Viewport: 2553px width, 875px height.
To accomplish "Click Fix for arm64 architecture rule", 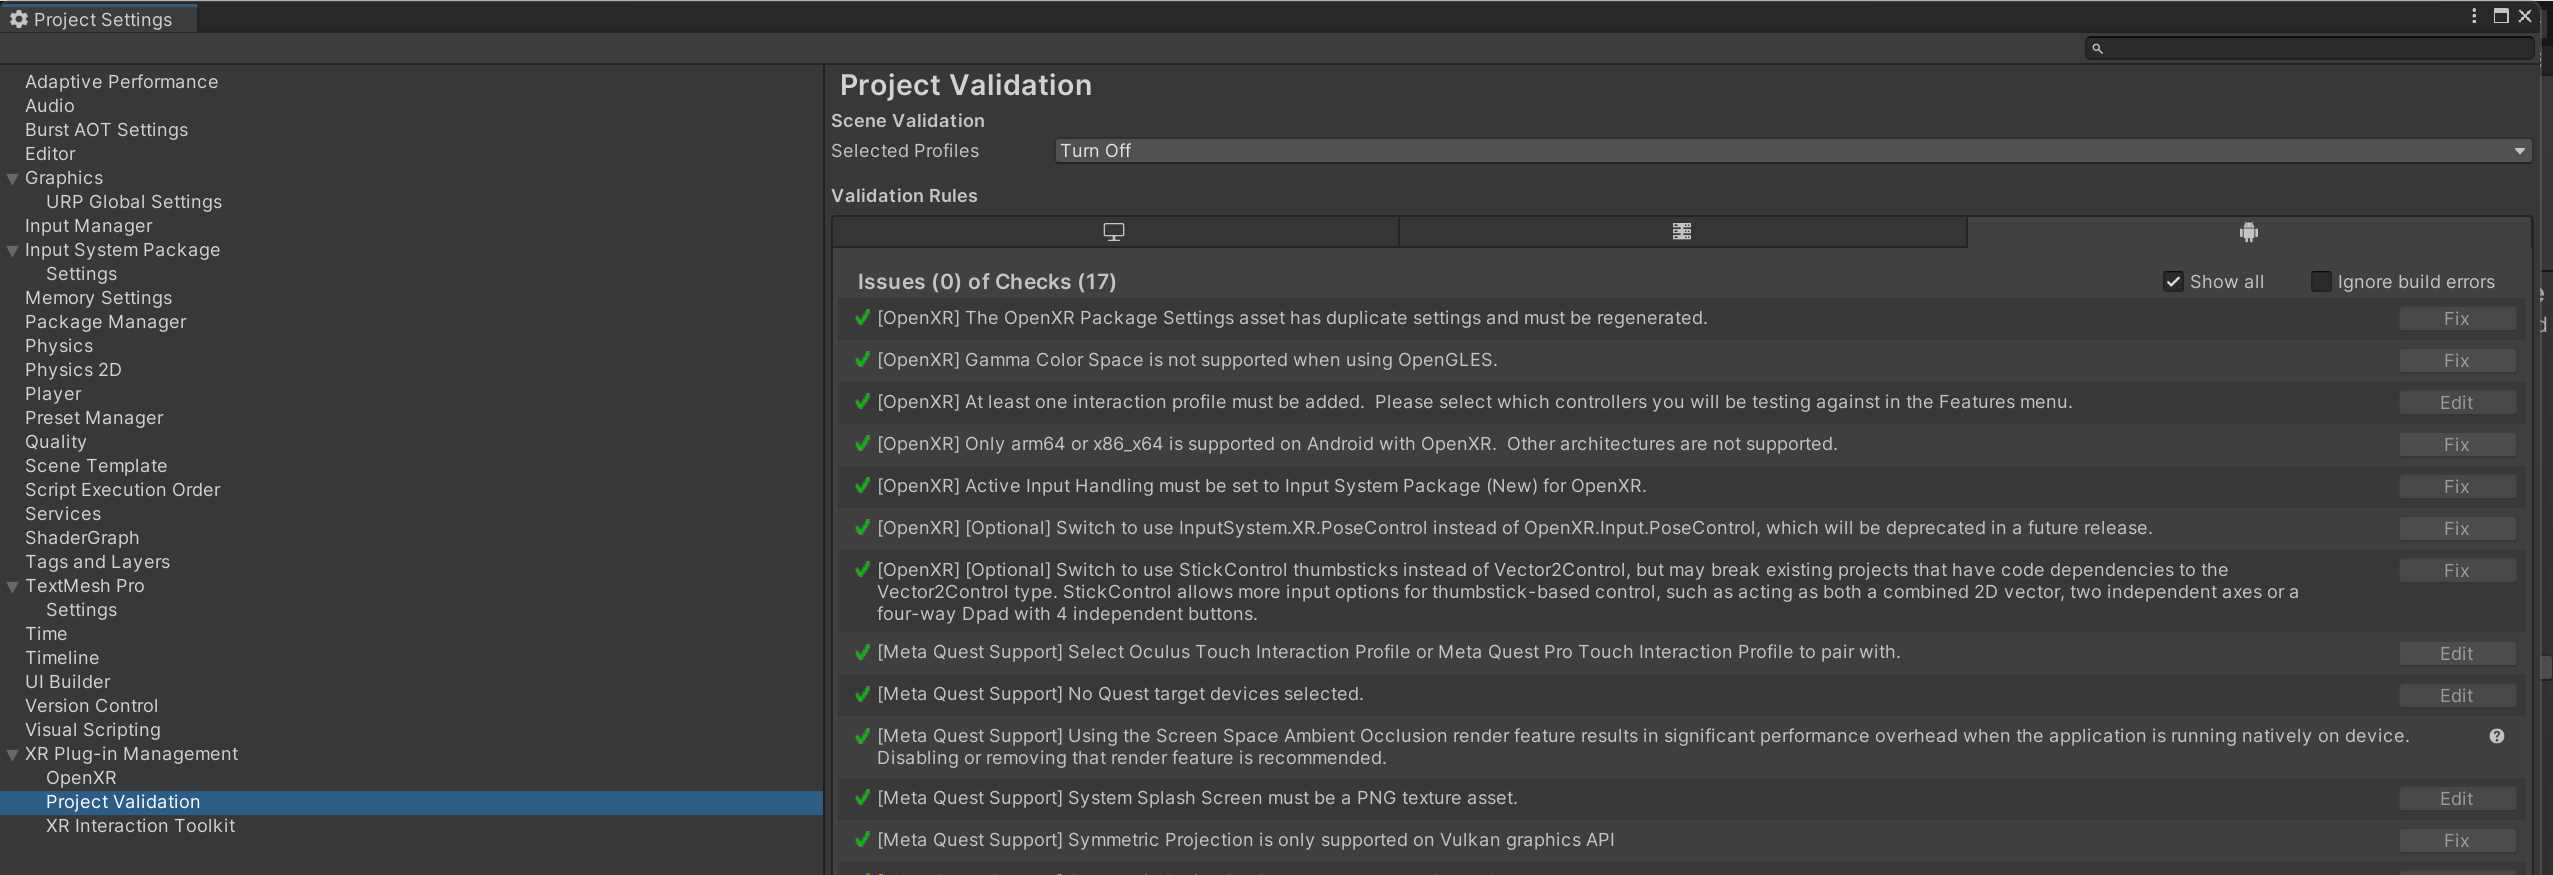I will tap(2457, 445).
